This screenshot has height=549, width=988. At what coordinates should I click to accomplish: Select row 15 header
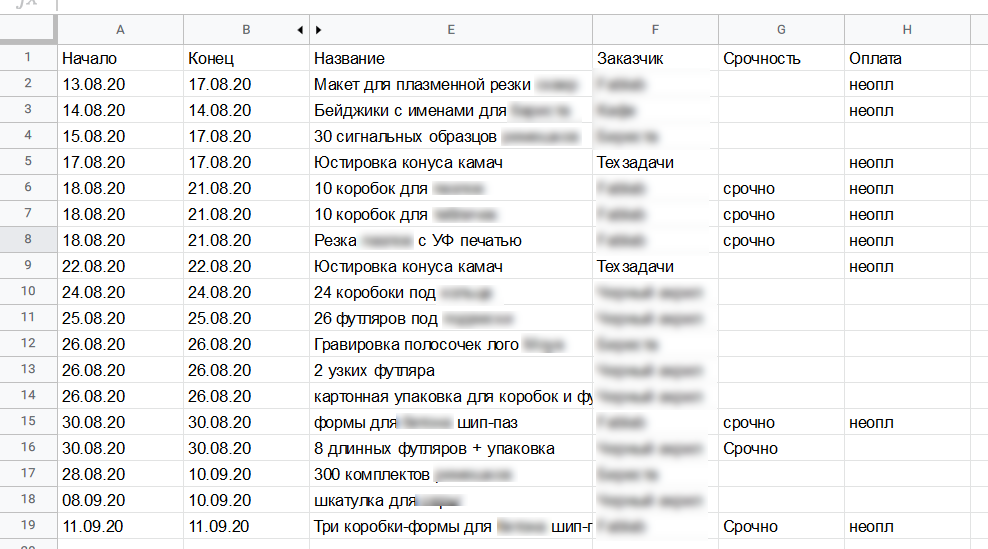[x=28, y=421]
